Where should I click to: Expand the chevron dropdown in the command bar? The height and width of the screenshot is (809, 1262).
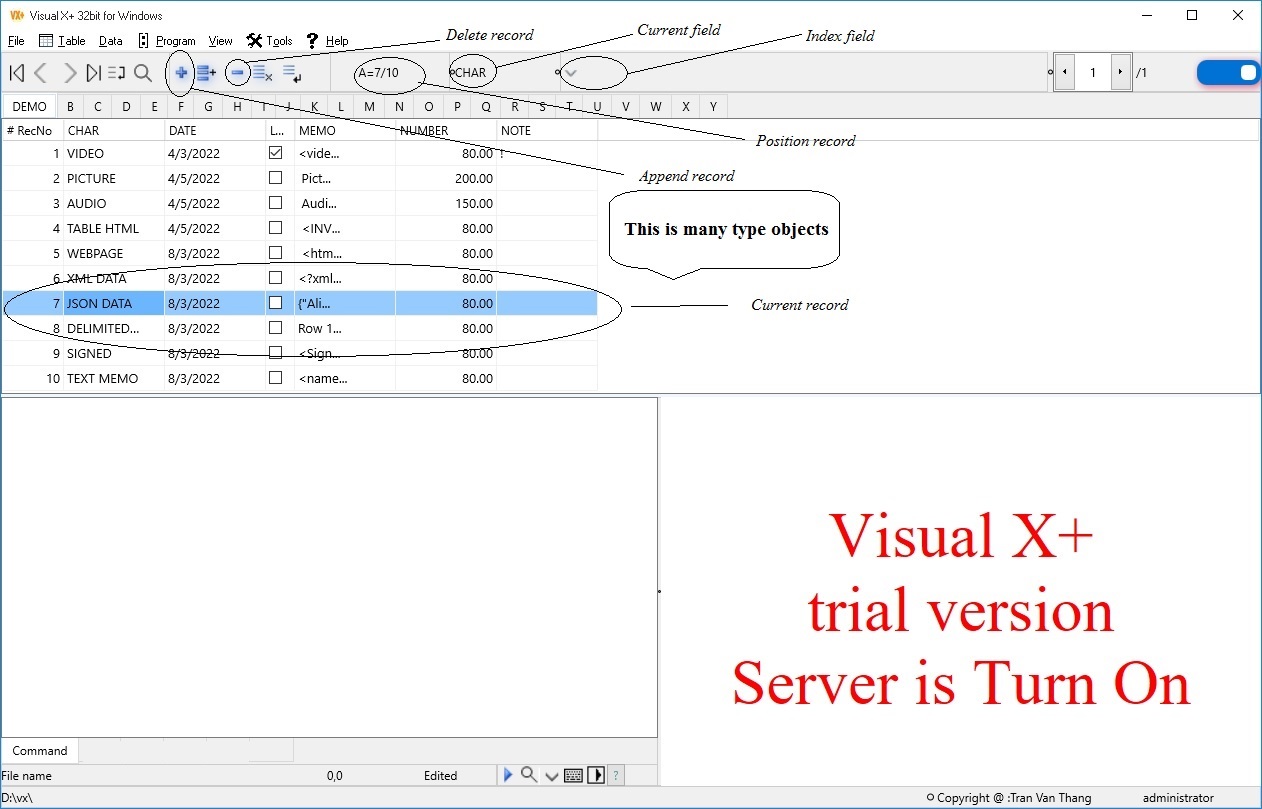tap(551, 776)
